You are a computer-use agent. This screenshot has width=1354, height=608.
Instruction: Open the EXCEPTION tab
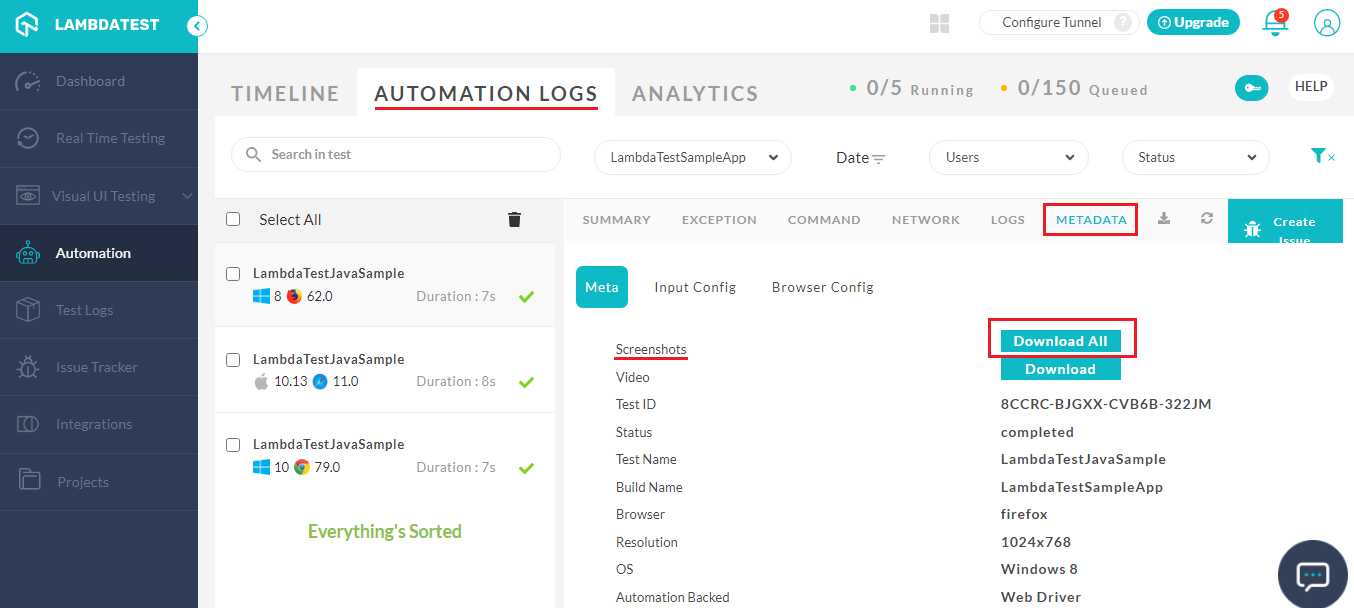pyautogui.click(x=719, y=220)
